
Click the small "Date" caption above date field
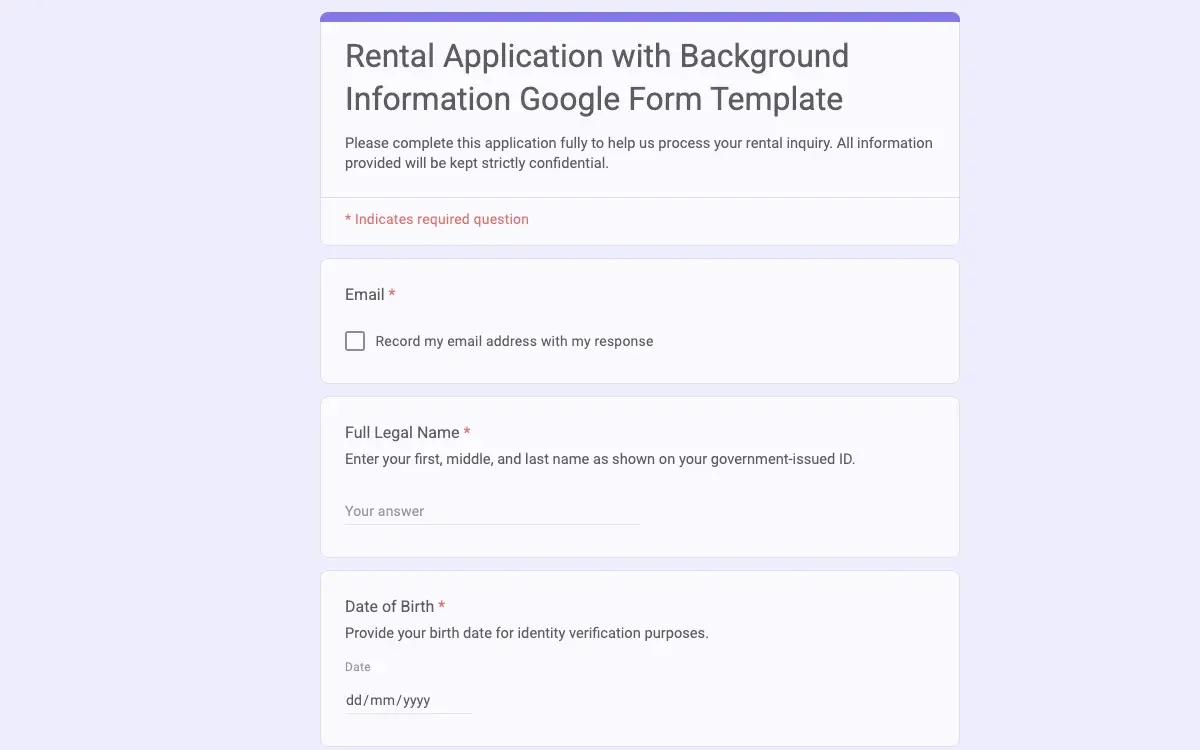[358, 667]
